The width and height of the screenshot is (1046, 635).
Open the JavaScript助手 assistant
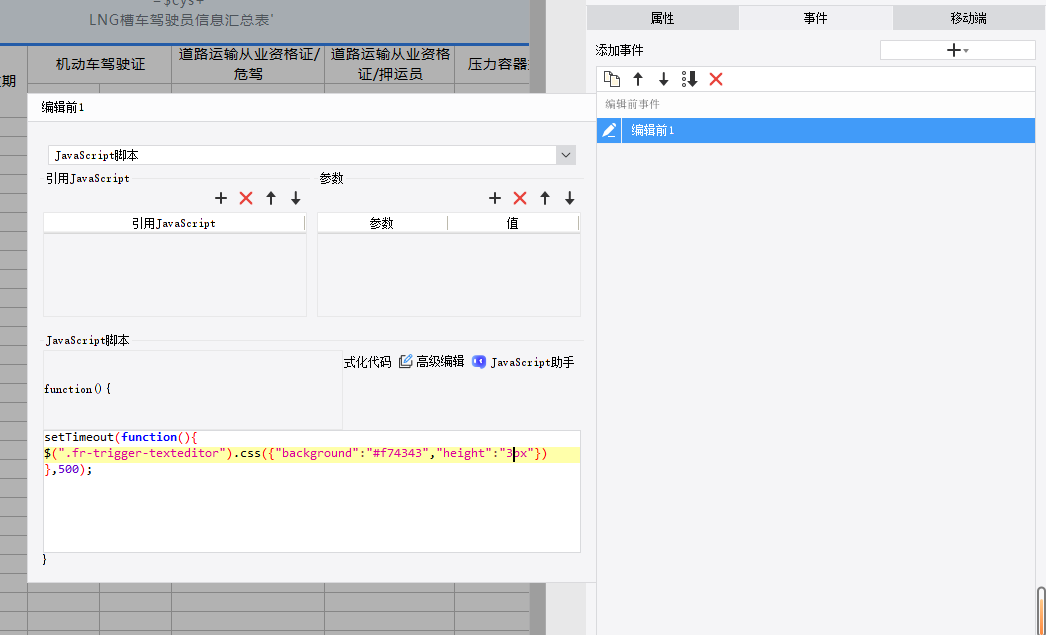click(523, 362)
